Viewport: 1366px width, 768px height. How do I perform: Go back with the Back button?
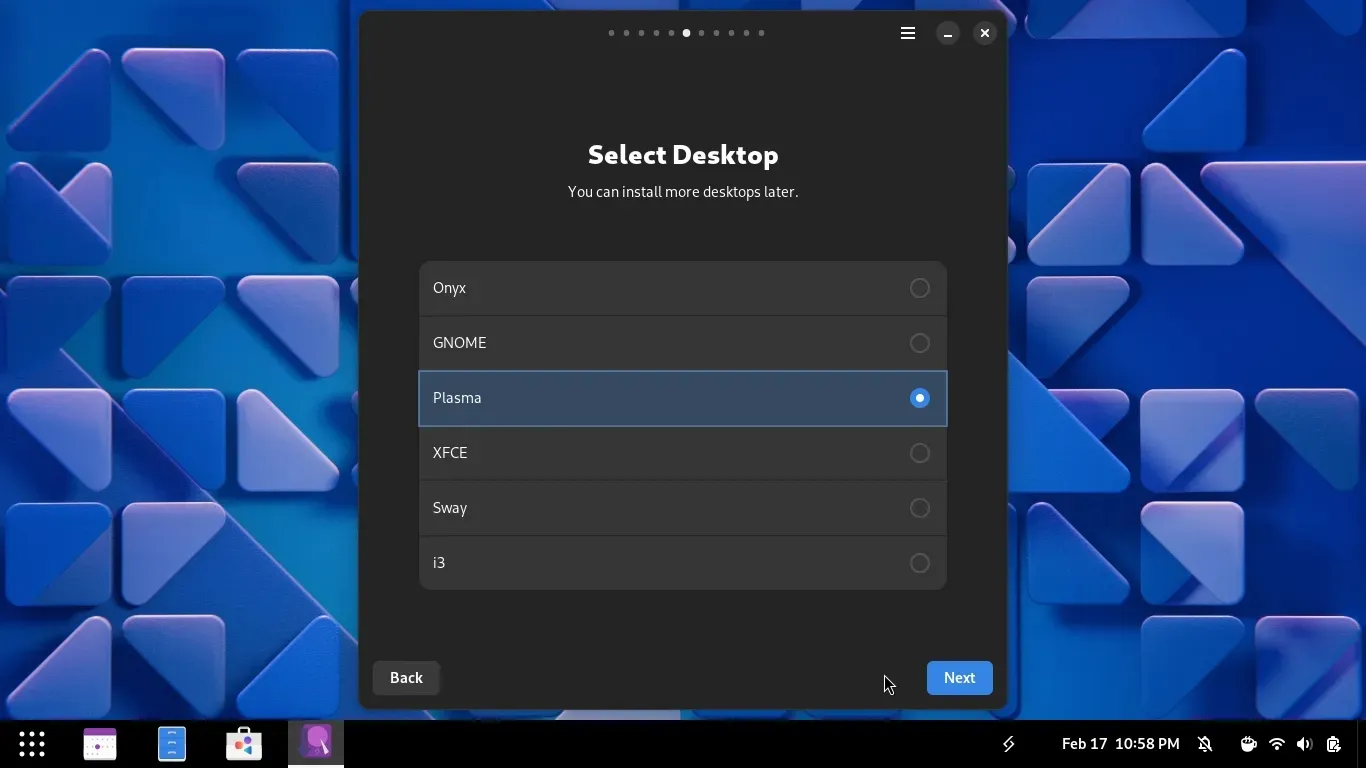[406, 678]
